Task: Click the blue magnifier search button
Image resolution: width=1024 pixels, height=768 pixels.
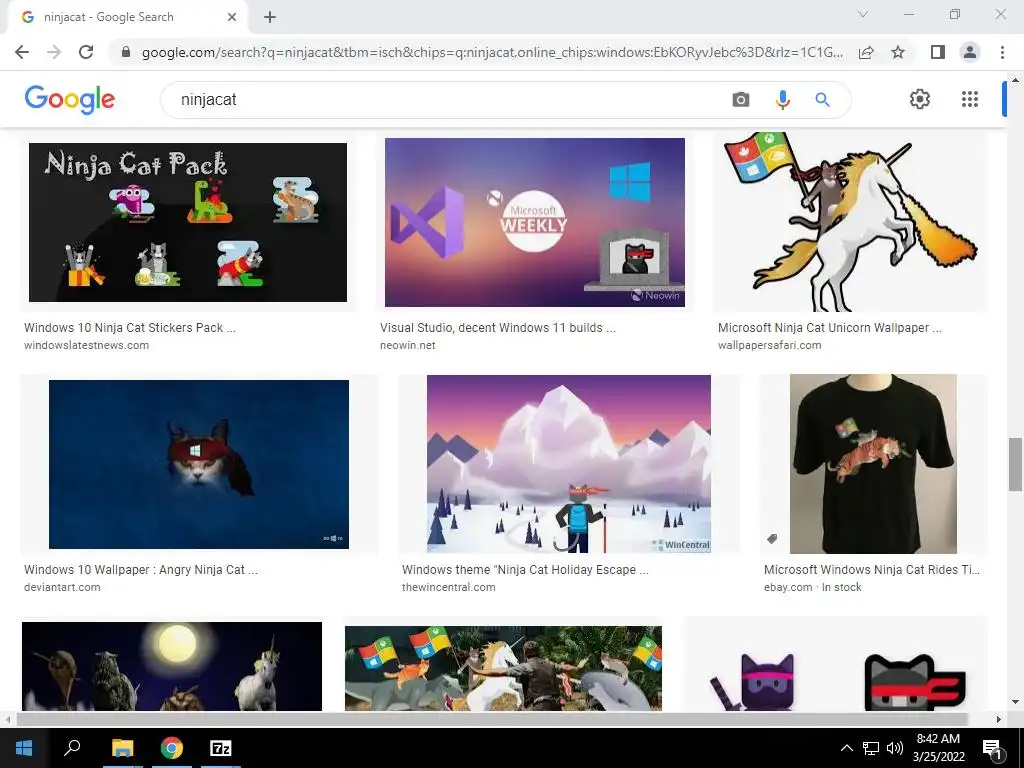Action: click(822, 100)
